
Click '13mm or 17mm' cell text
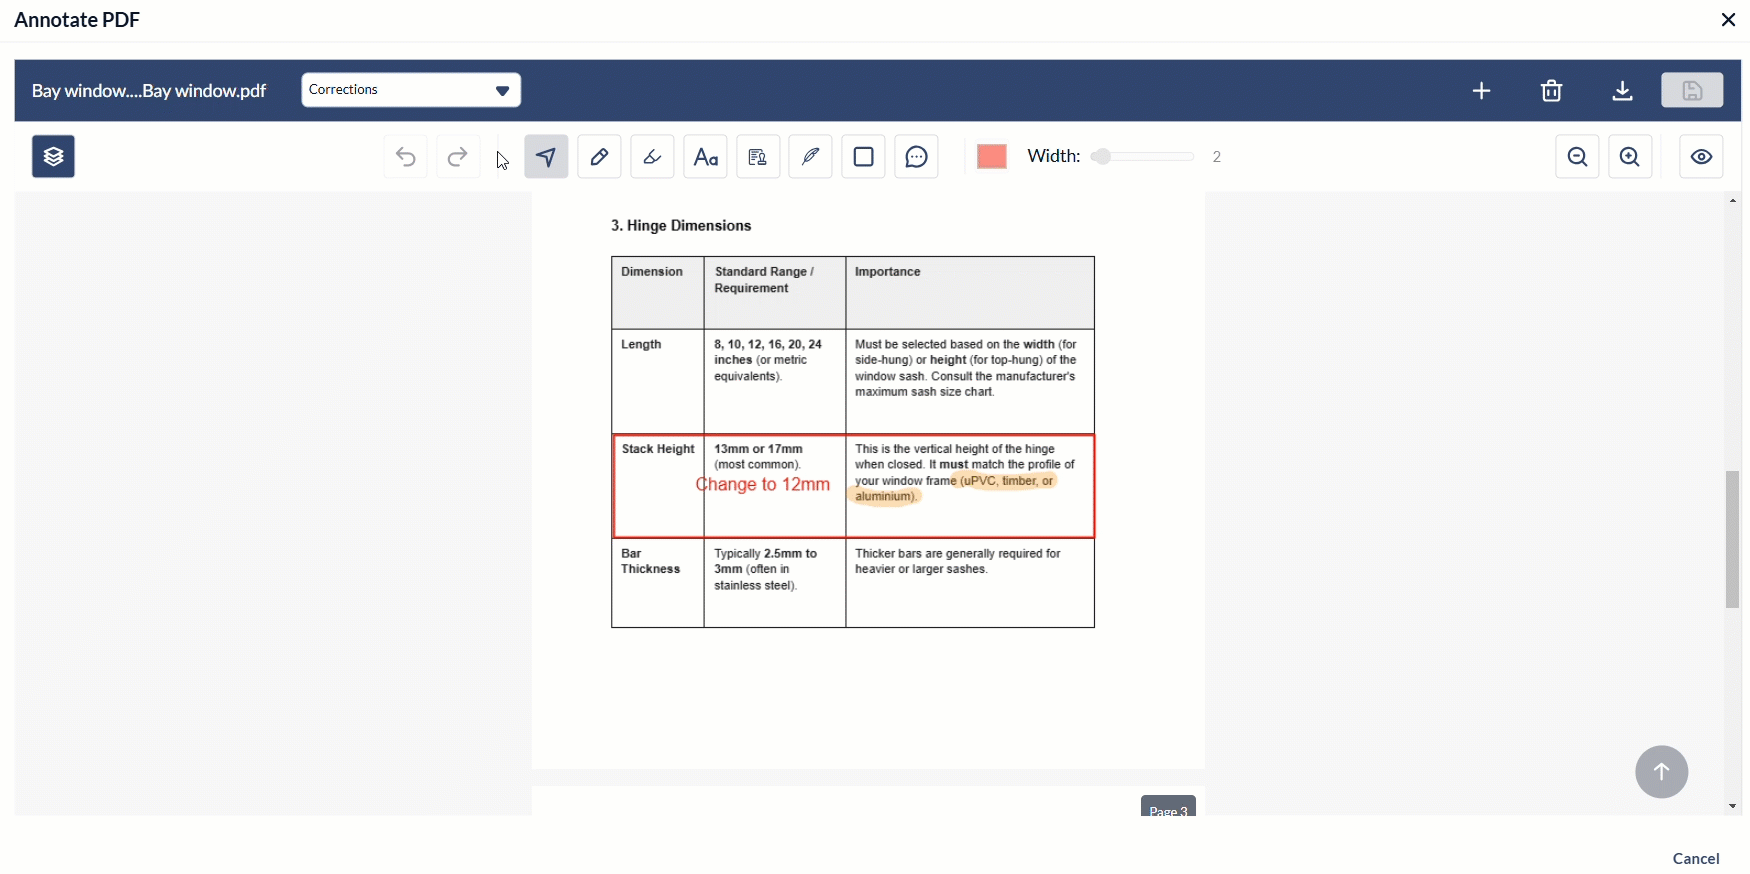click(x=759, y=449)
